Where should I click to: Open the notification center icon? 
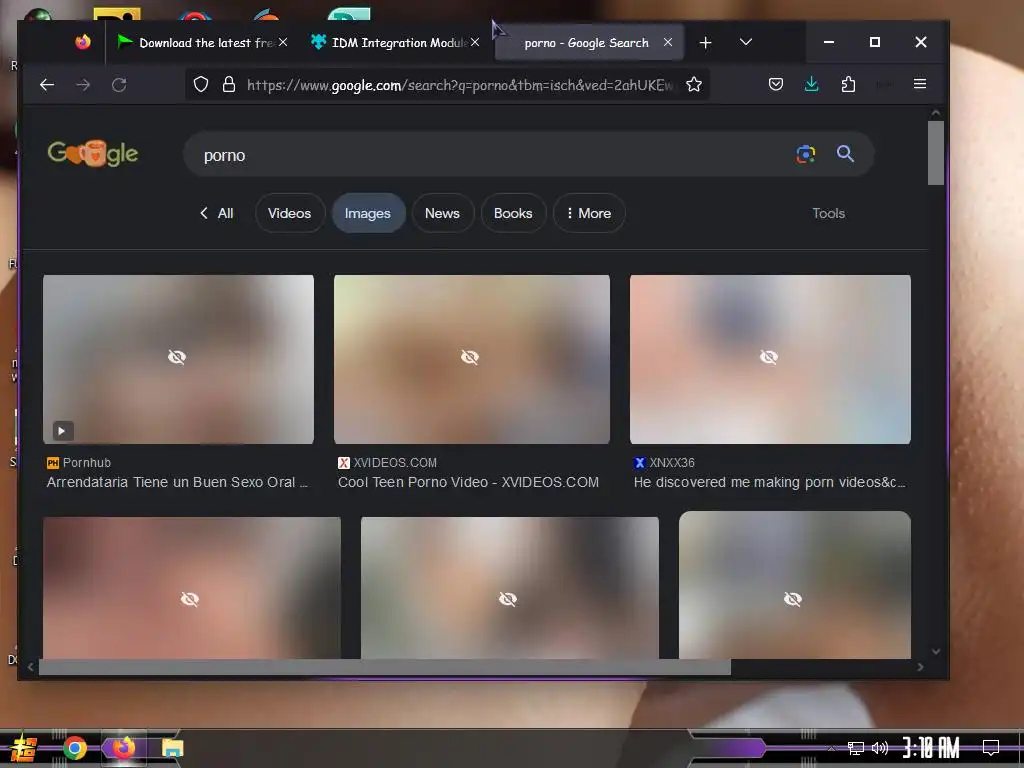coord(991,747)
